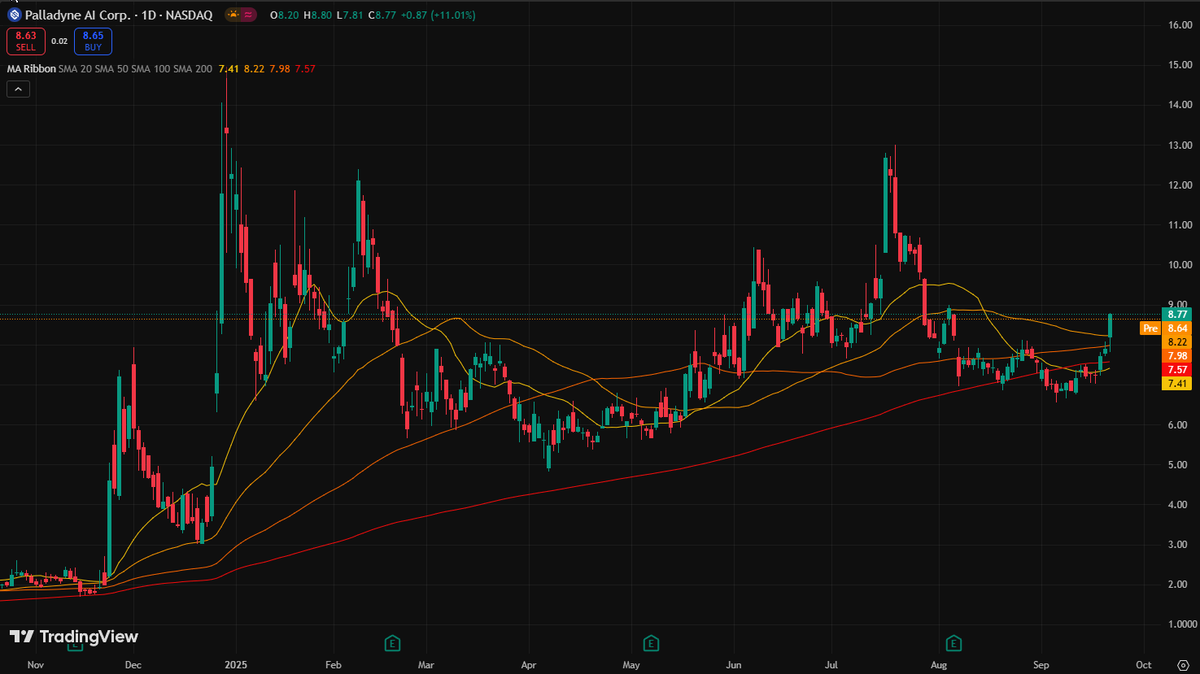
Task: Collapse the indicator legend with the chevron
Action: (18, 89)
